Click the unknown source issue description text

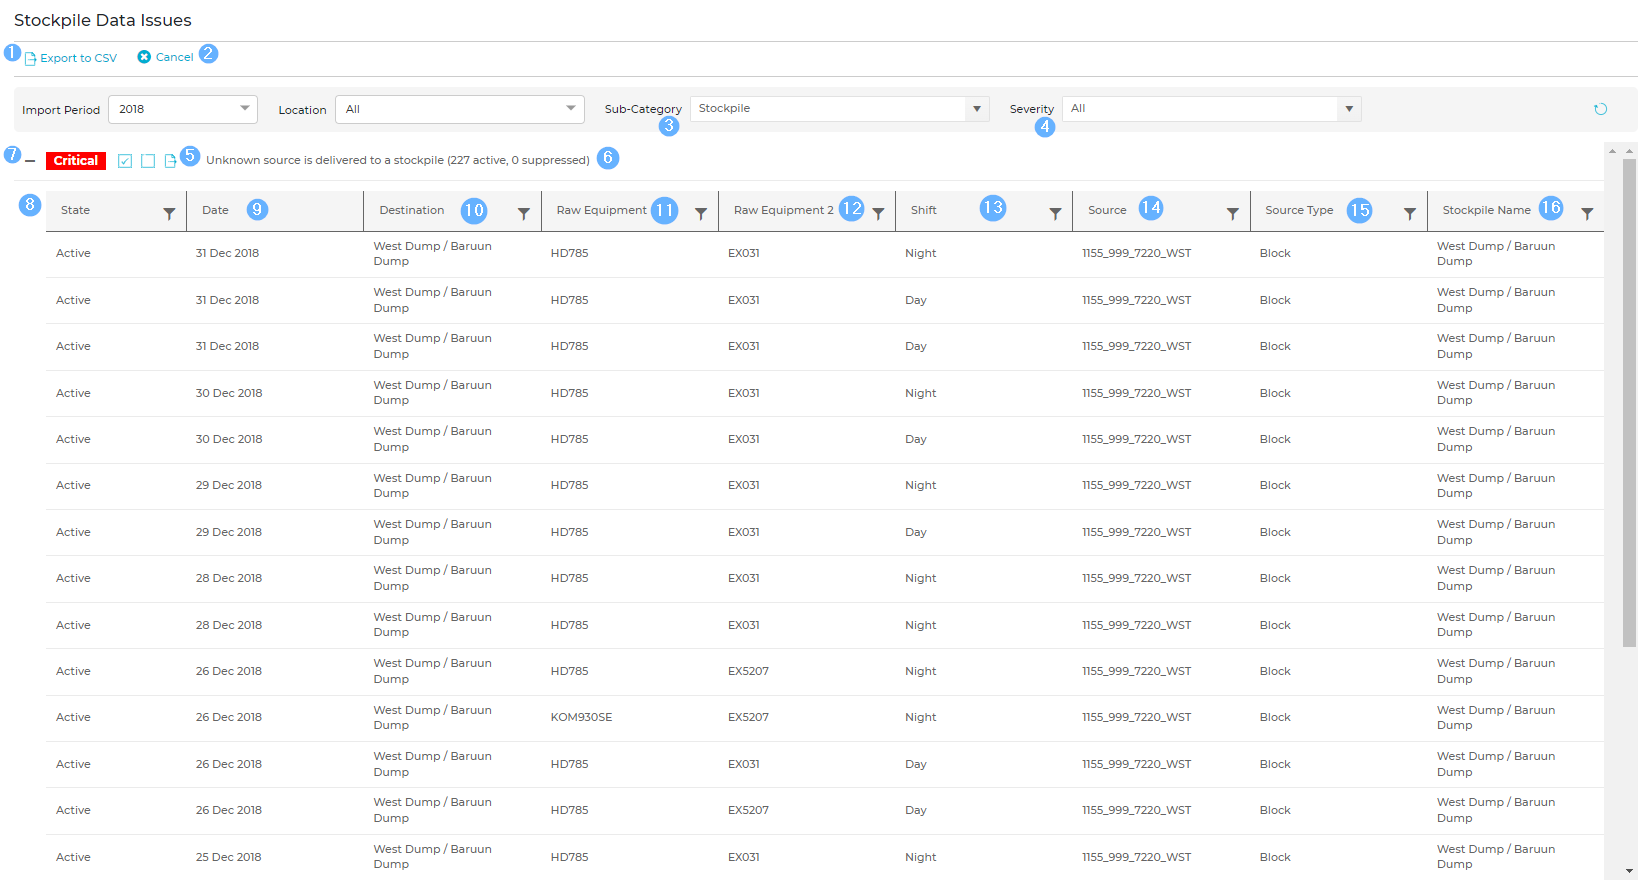tap(398, 160)
